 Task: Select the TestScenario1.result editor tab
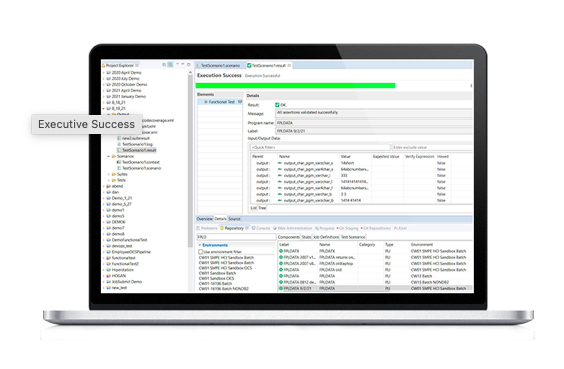268,65
